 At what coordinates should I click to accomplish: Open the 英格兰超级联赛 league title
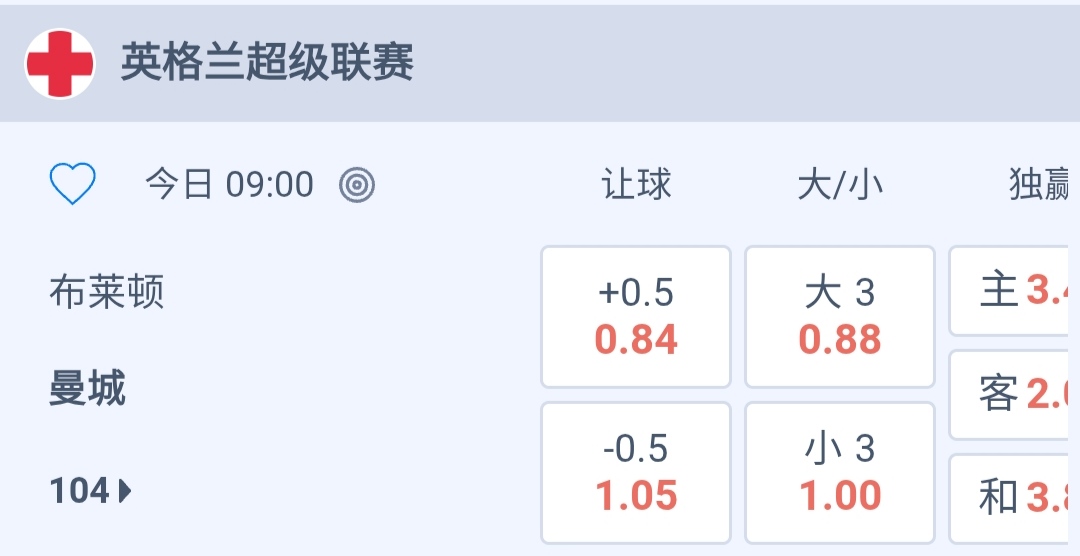tap(267, 63)
